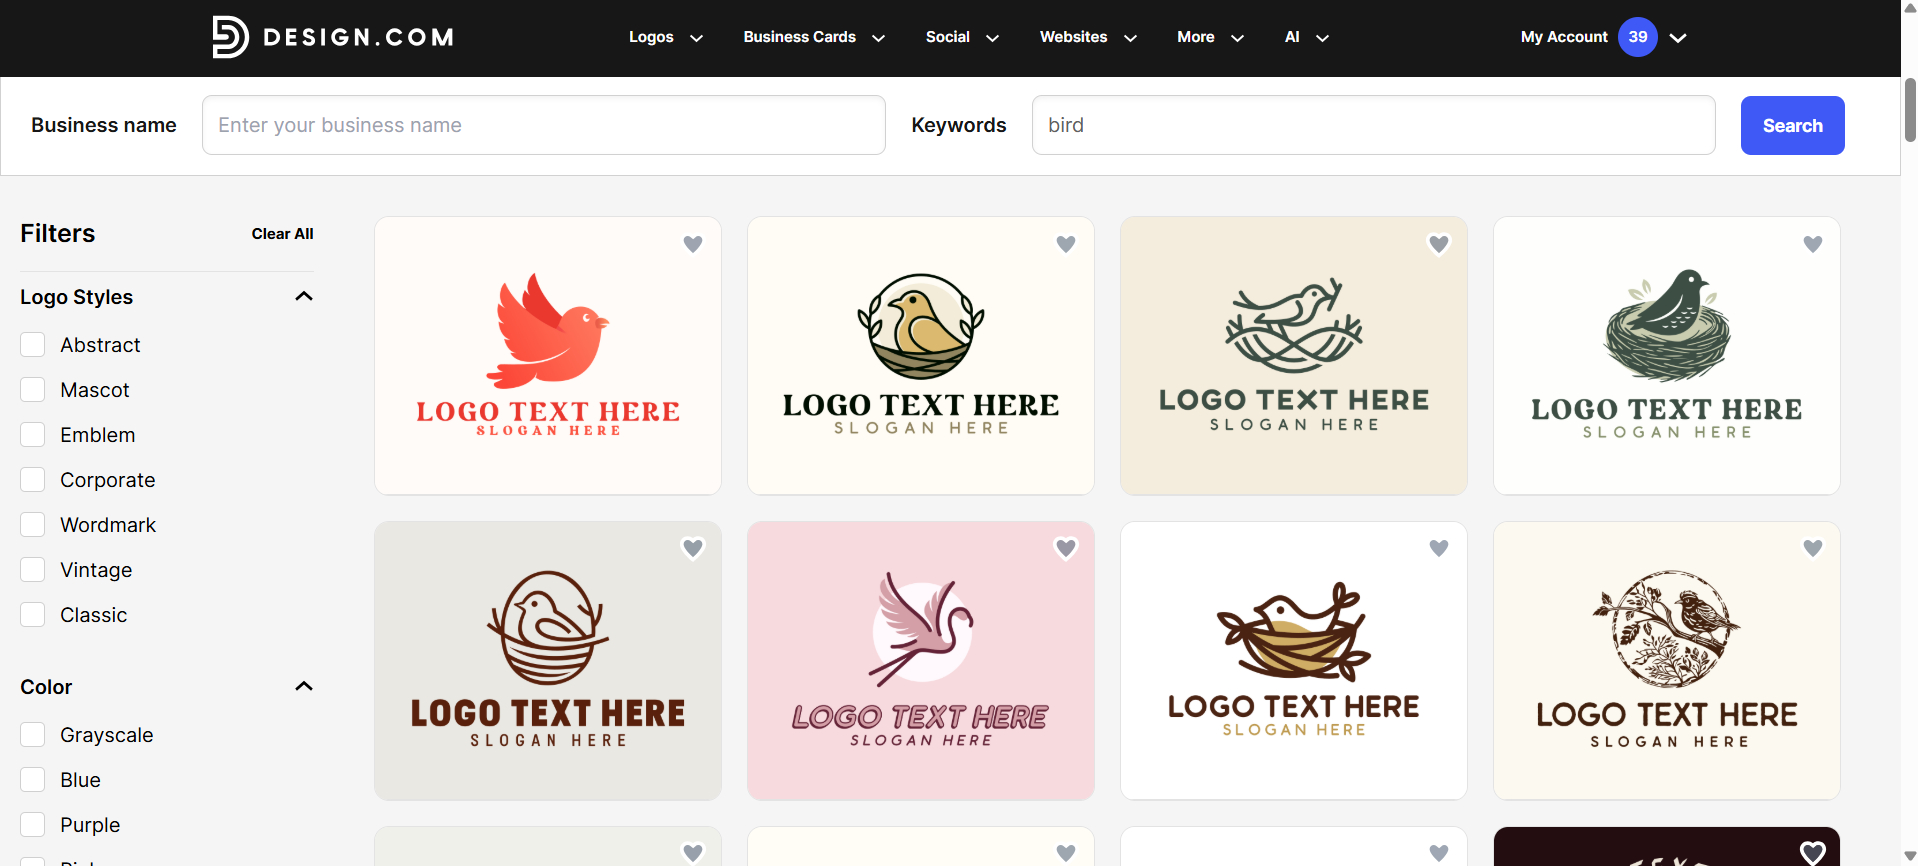Open the Social dropdown chevron
Image resolution: width=1918 pixels, height=866 pixels.
[993, 38]
